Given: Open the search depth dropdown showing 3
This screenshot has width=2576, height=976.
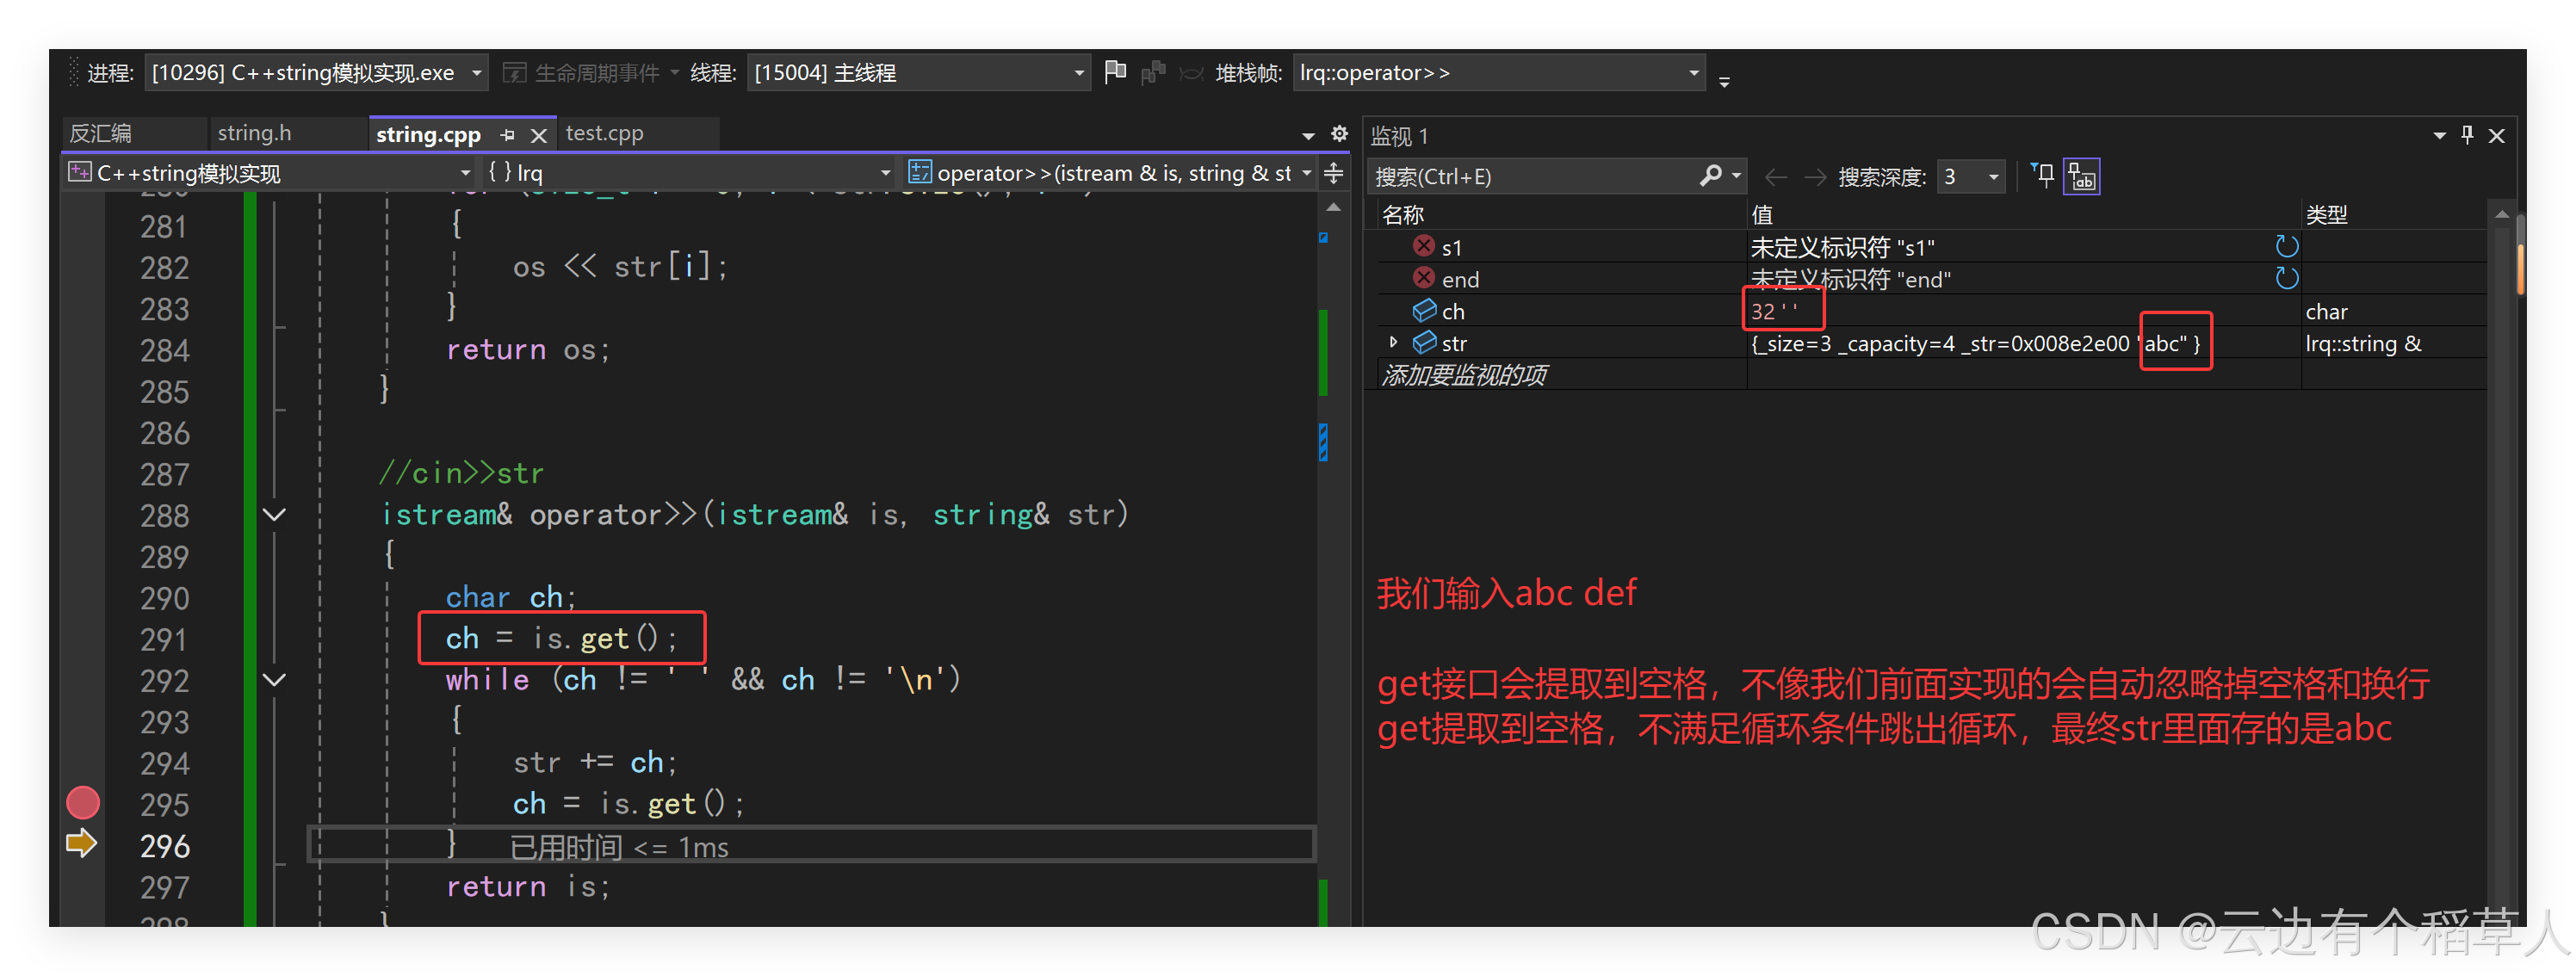Looking at the screenshot, I should coord(1970,177).
